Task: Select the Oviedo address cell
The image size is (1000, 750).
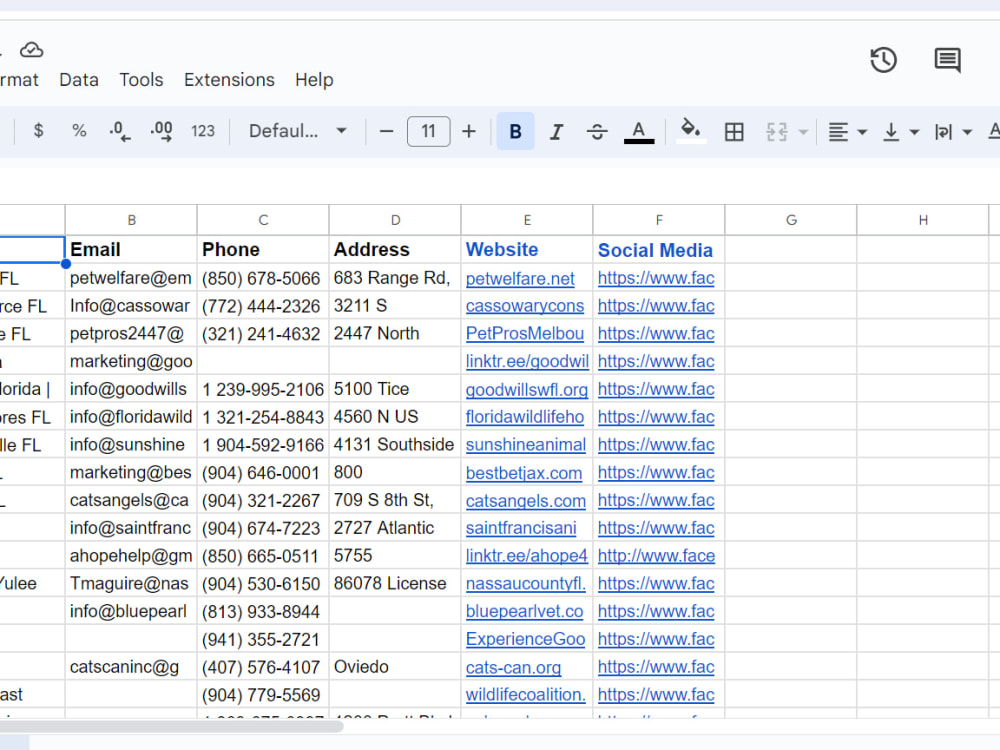Action: click(x=395, y=667)
